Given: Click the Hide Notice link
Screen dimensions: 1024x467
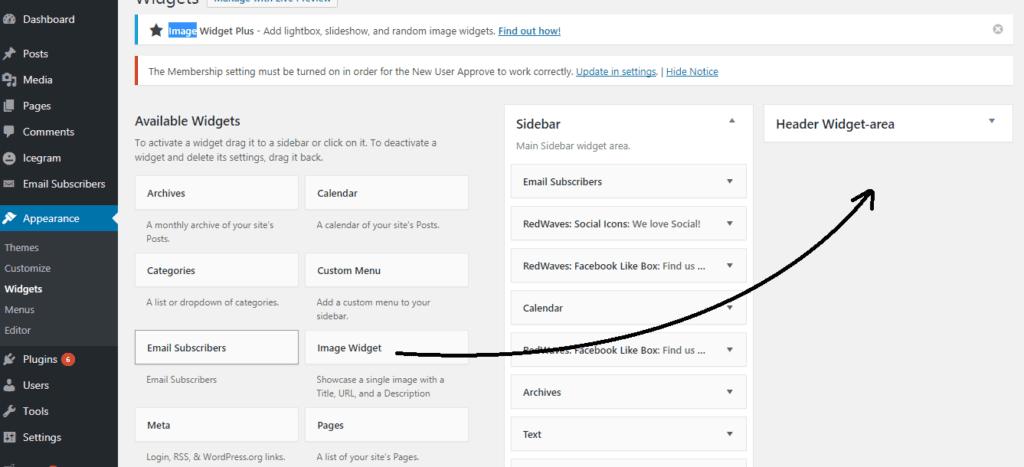Looking at the screenshot, I should [692, 72].
